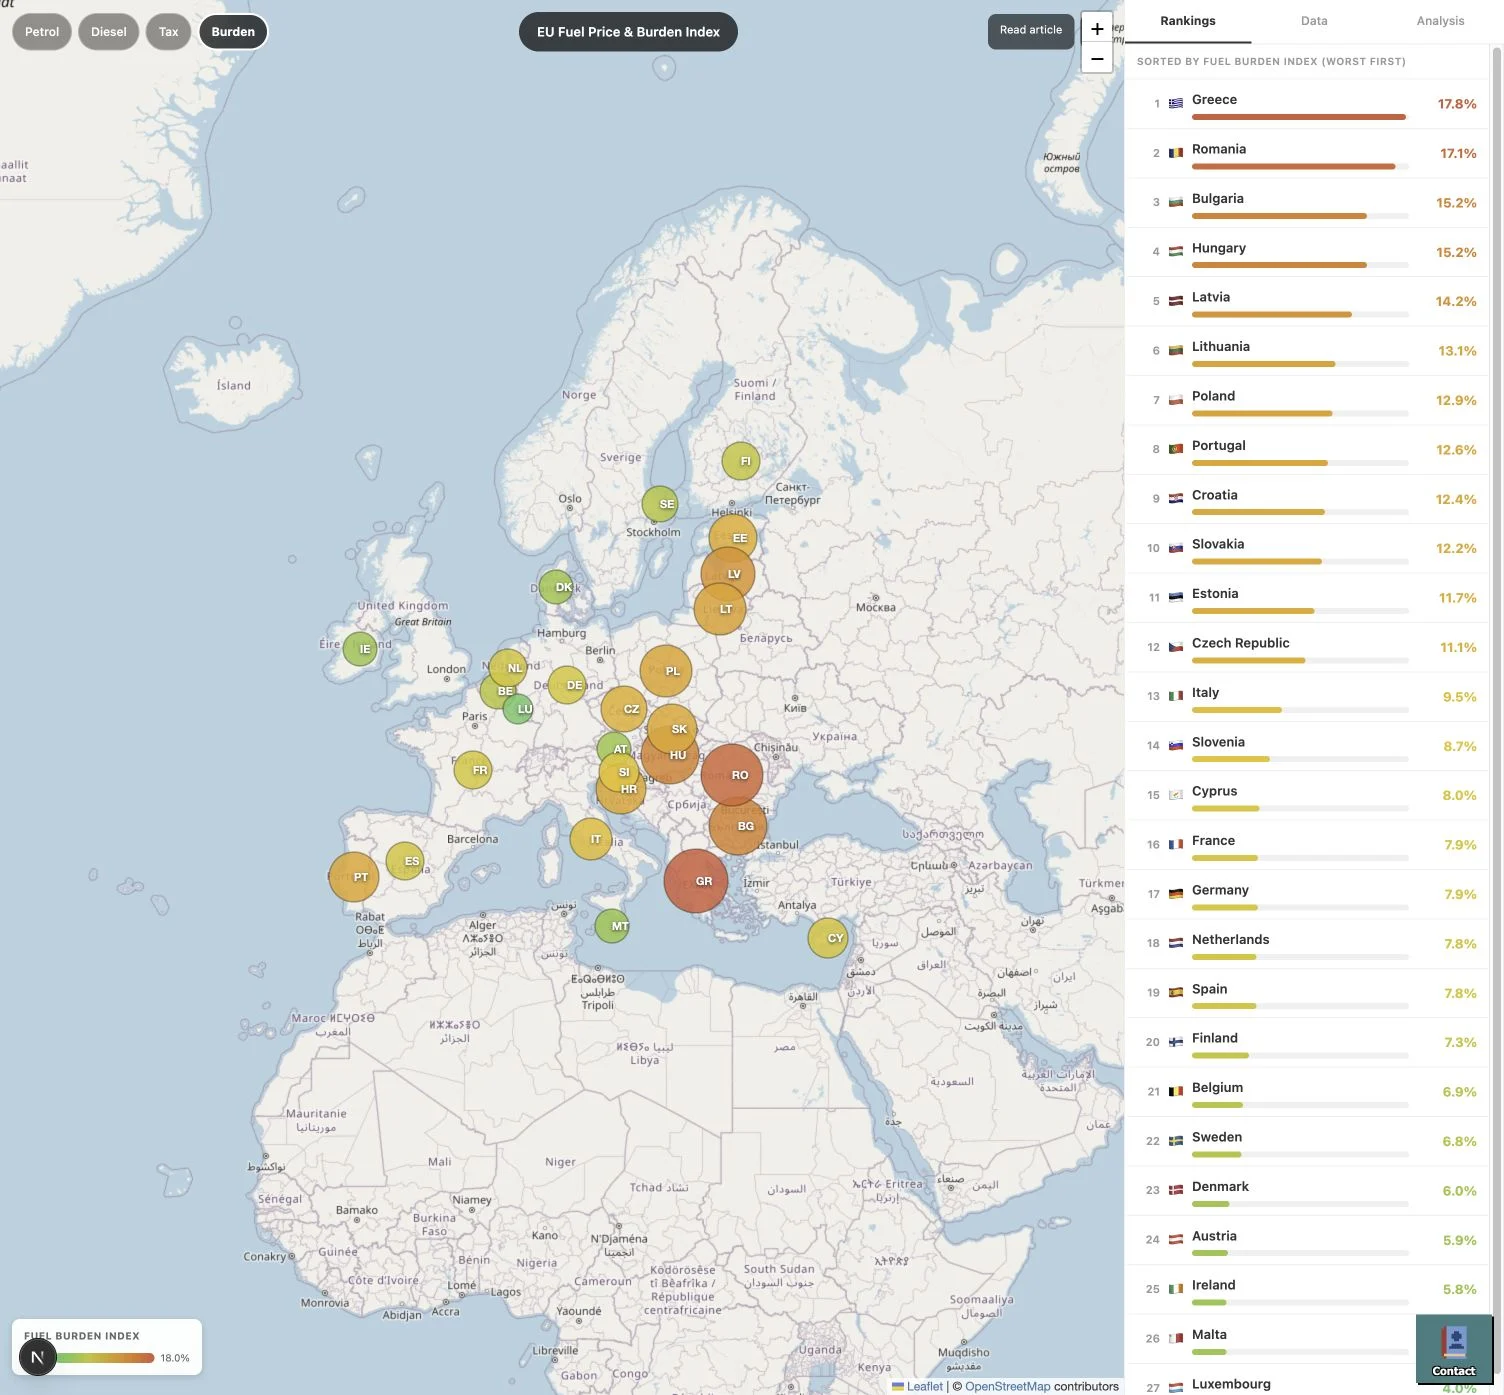1504x1395 pixels.
Task: Click the FR map marker
Action: coord(473,770)
